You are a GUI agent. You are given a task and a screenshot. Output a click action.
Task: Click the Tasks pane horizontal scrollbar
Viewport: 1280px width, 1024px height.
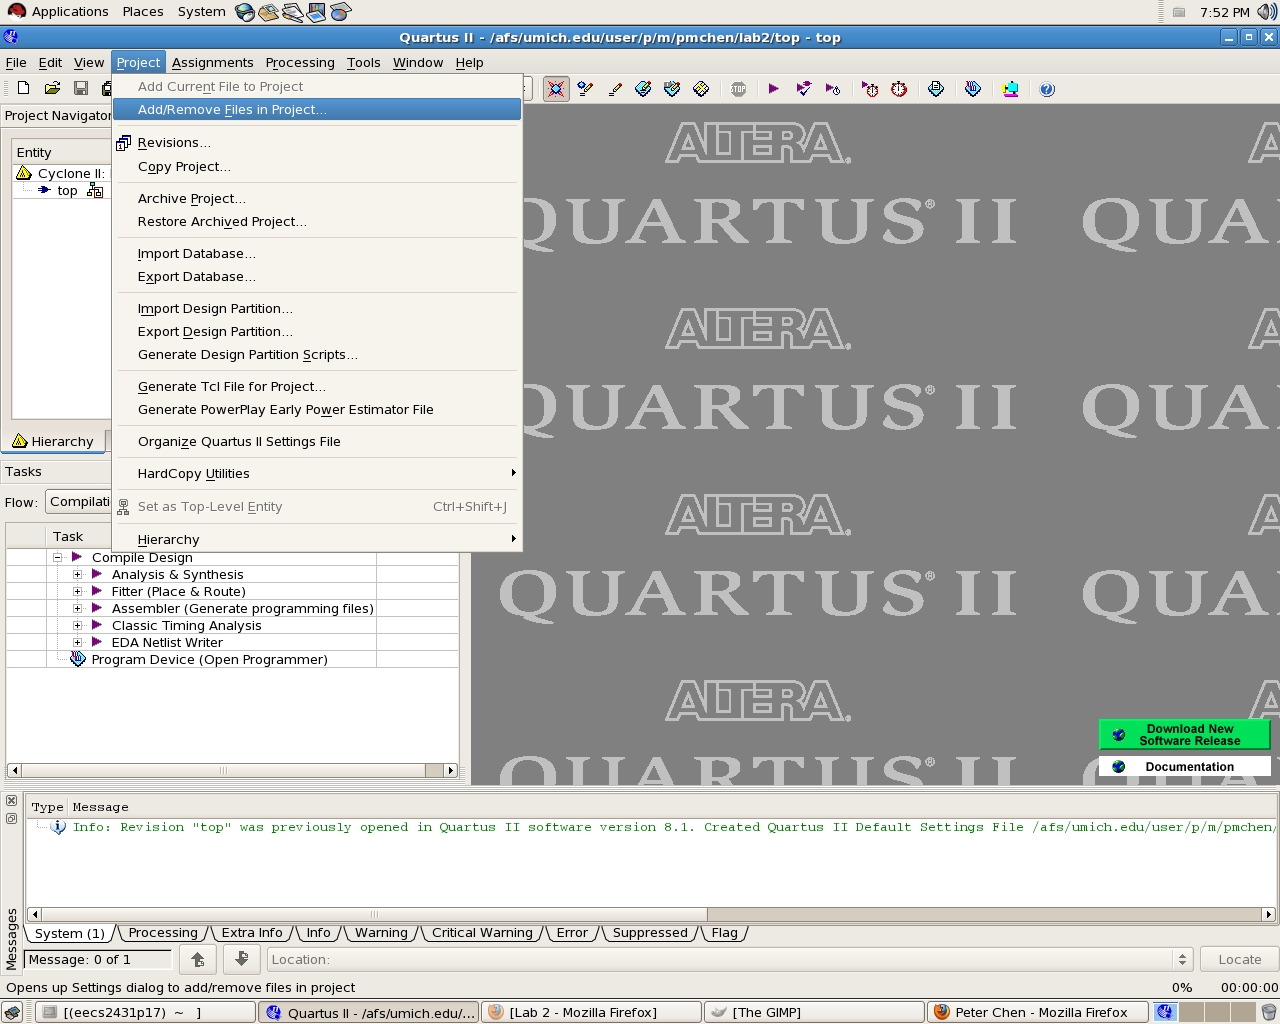point(232,770)
